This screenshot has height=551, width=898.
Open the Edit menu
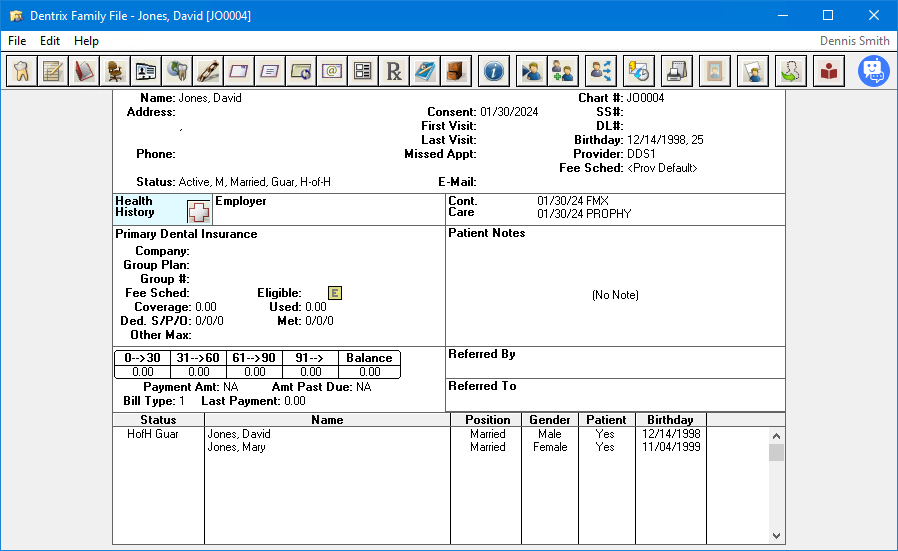coord(50,41)
